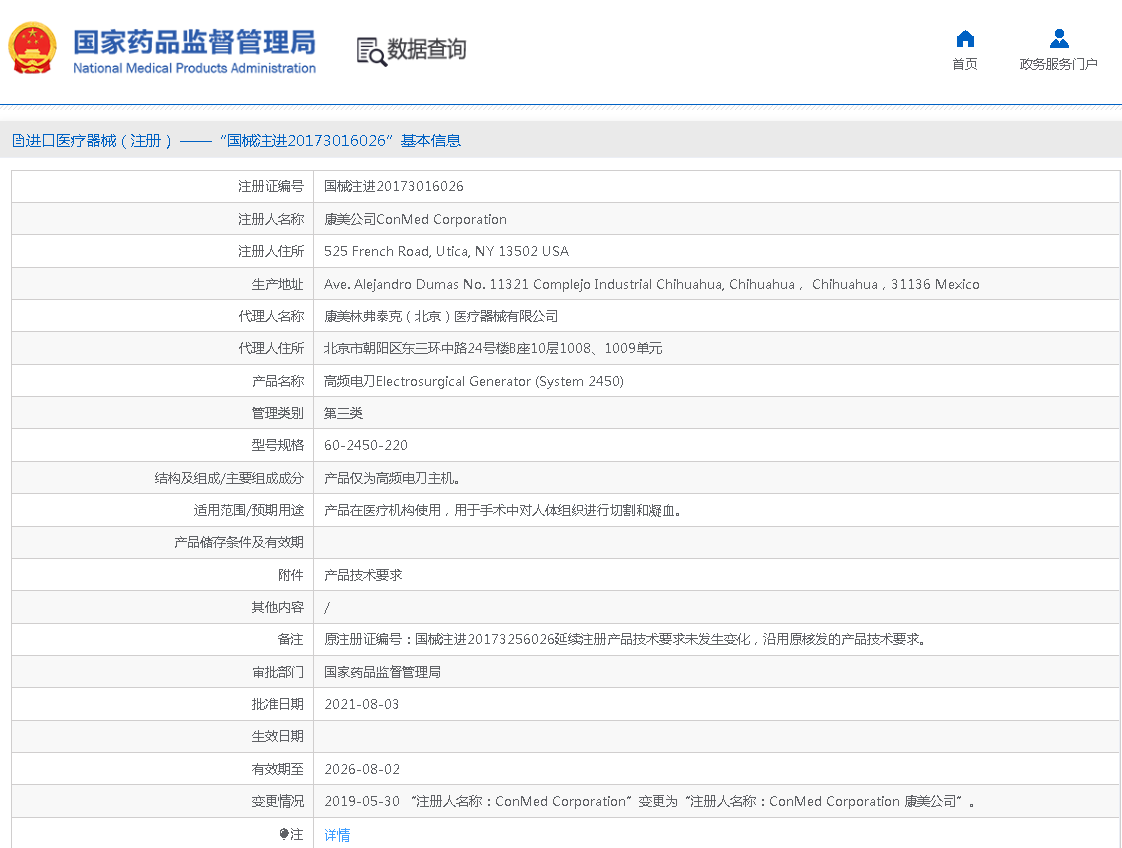
Task: Click the 数据查询 heading text
Action: point(426,49)
